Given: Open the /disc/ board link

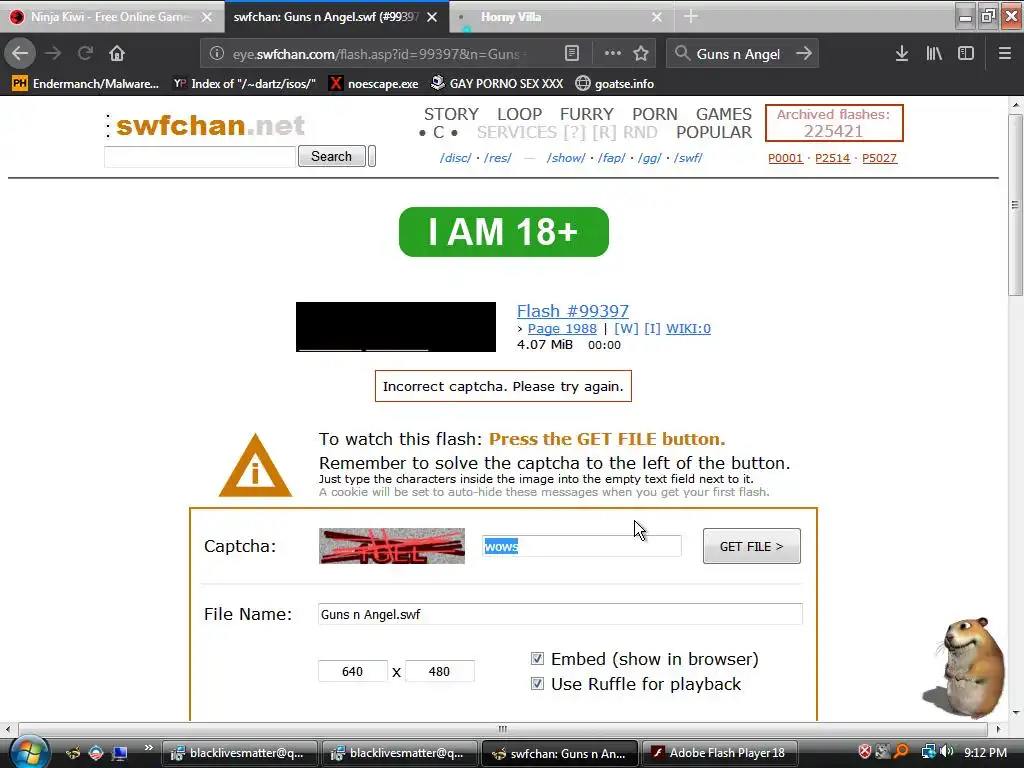Looking at the screenshot, I should [456, 158].
